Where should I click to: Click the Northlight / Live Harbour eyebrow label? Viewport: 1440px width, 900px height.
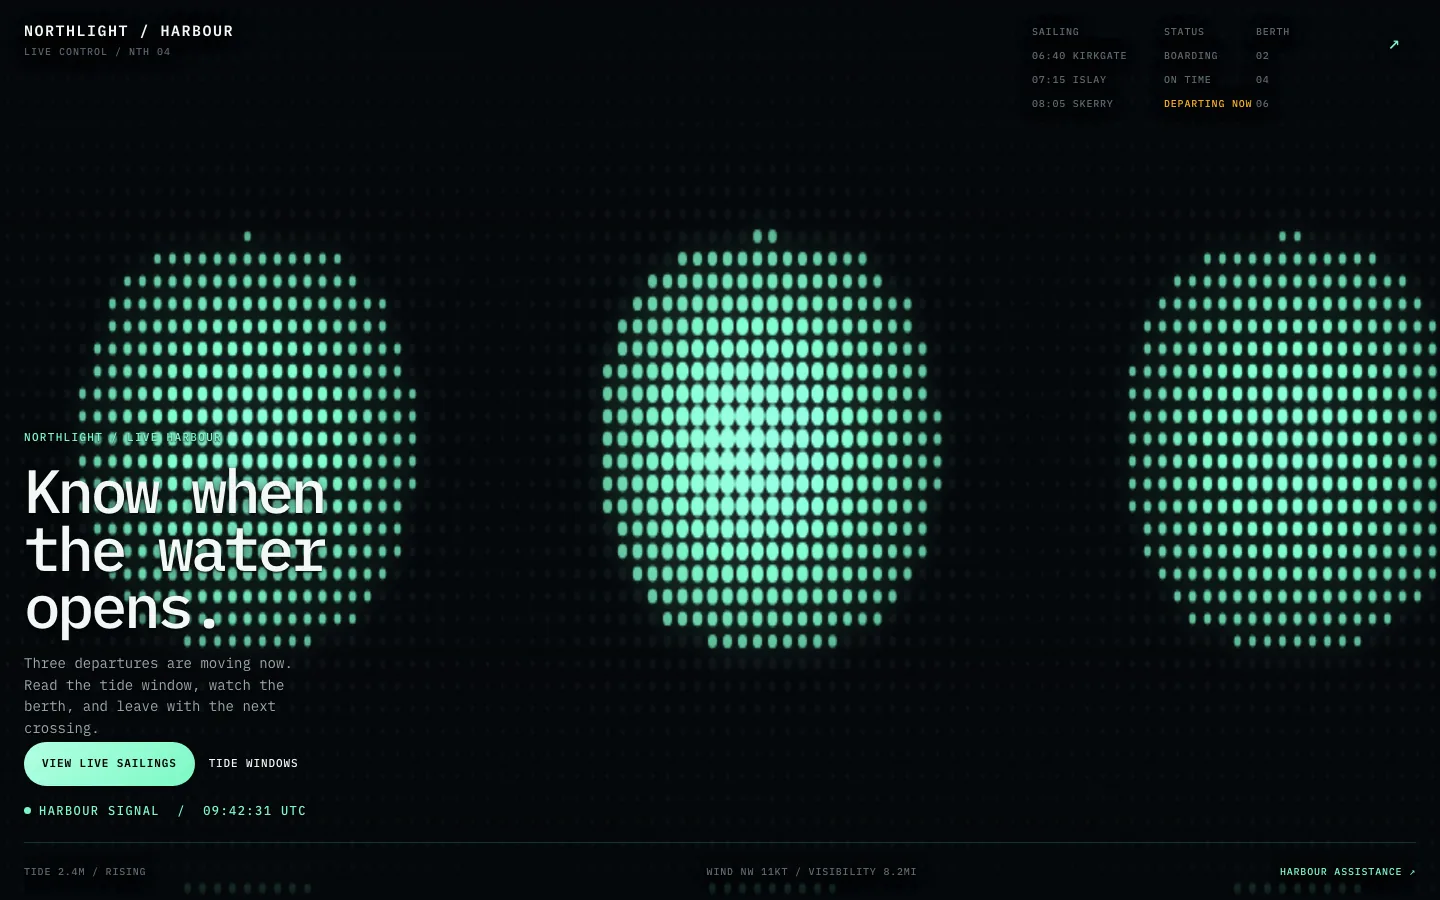pos(123,438)
